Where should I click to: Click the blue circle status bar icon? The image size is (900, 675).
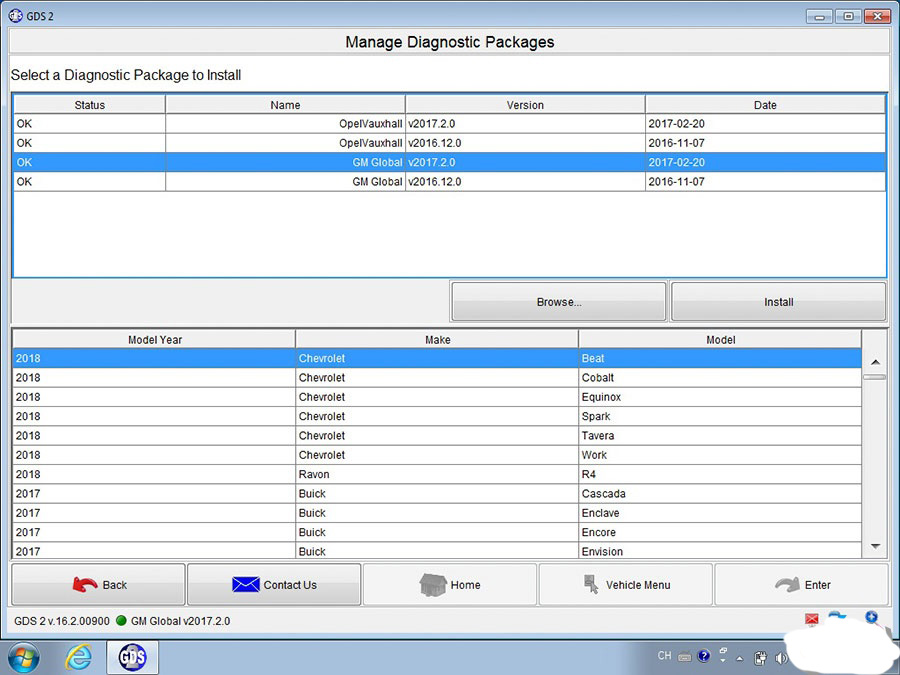871,617
